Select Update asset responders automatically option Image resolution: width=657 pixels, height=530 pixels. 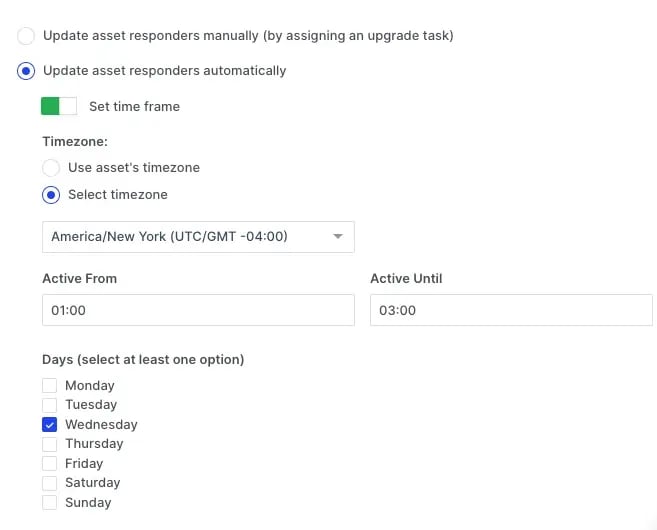26,71
